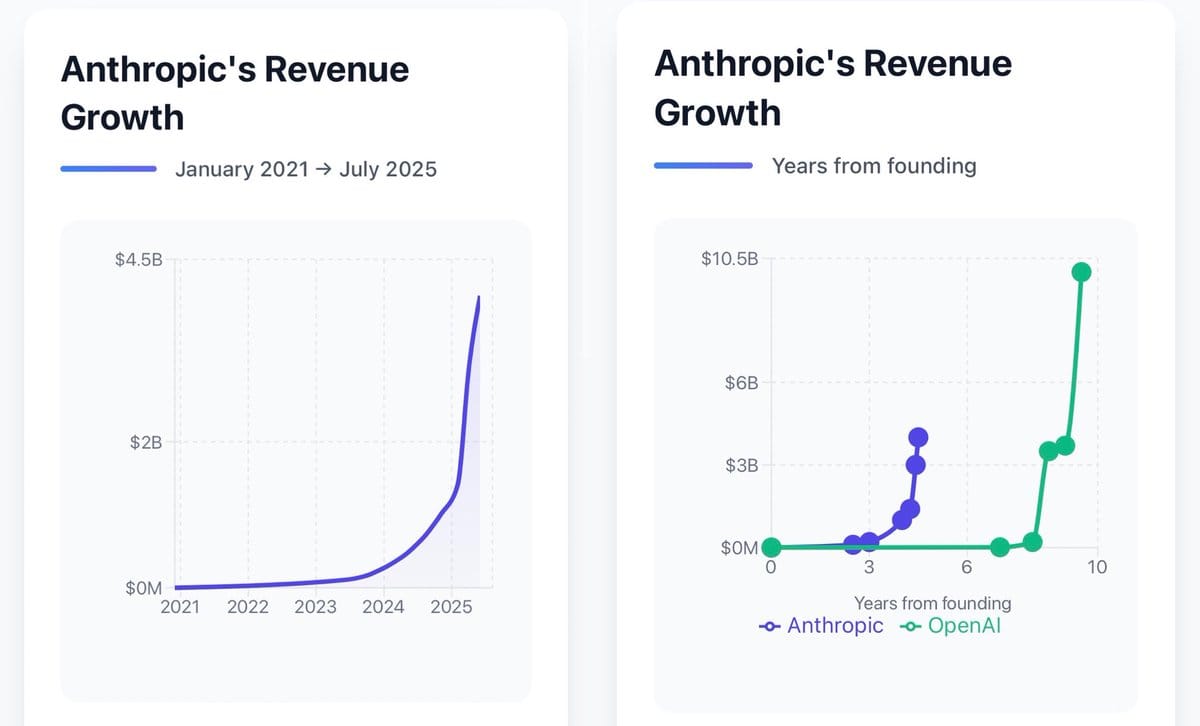This screenshot has width=1200, height=726.
Task: Click the $6B y-axis label
Action: pos(741,383)
